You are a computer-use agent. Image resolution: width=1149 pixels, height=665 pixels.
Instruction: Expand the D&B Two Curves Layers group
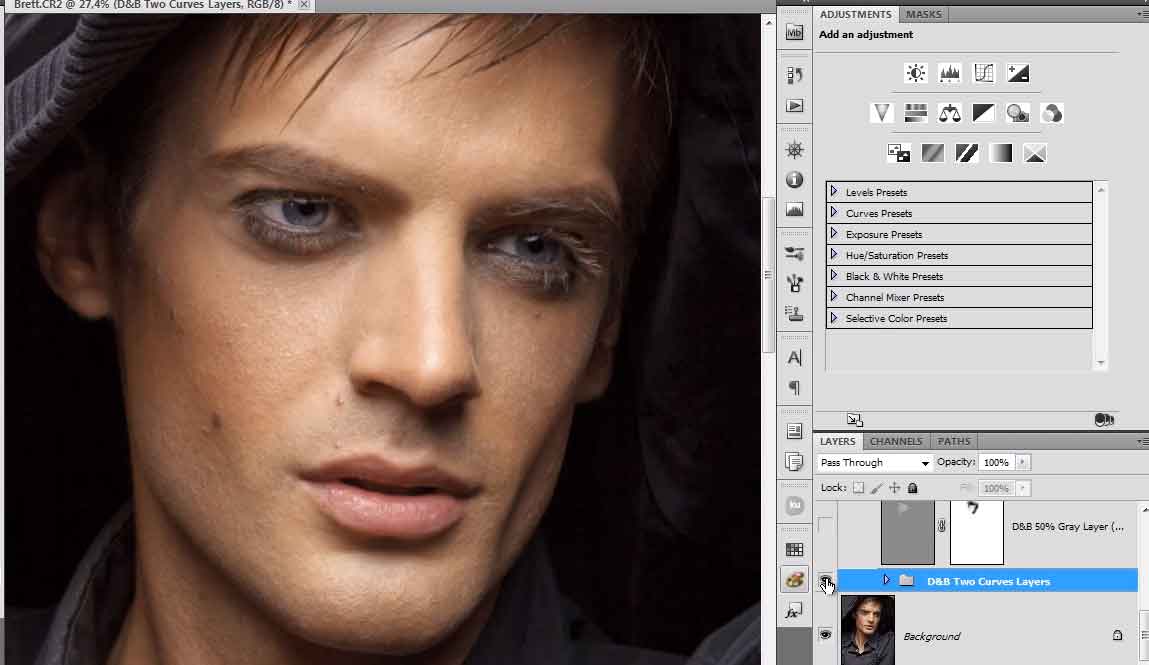[886, 580]
